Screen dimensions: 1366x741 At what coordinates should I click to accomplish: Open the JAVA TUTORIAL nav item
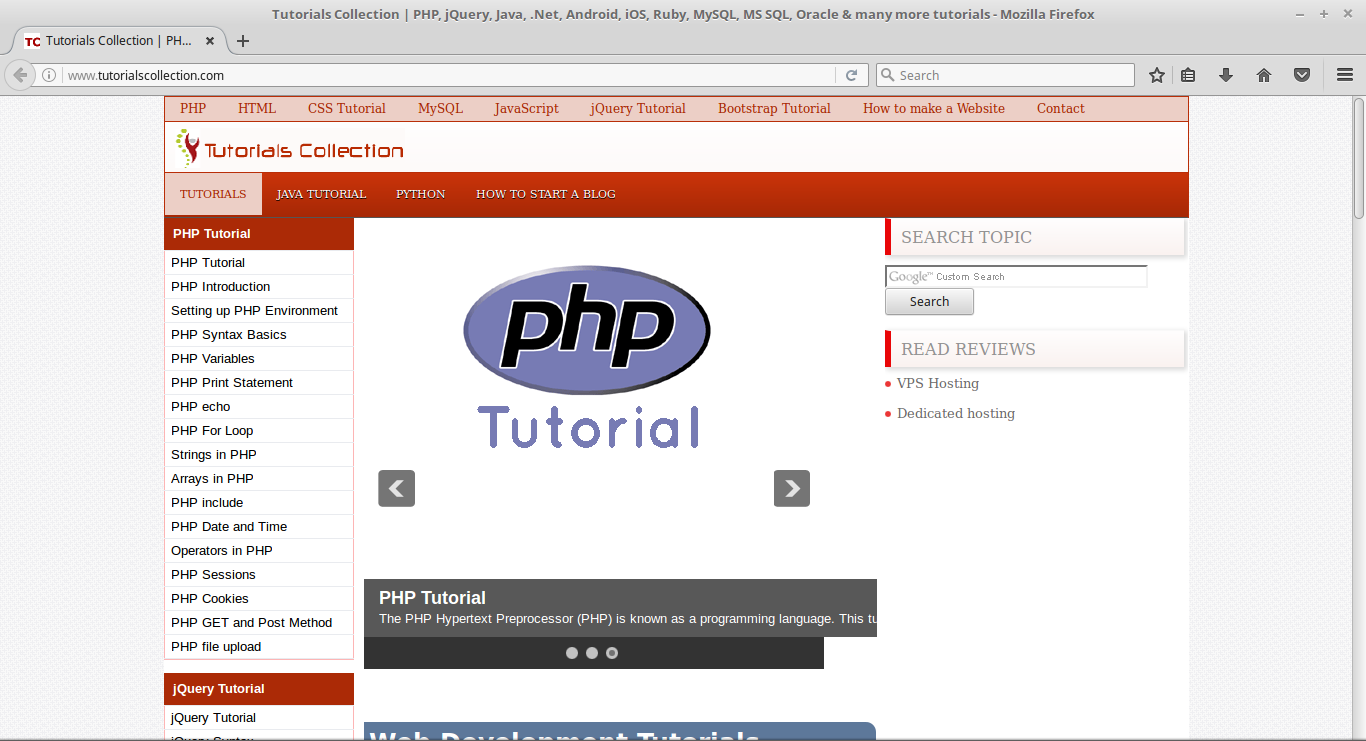321,194
